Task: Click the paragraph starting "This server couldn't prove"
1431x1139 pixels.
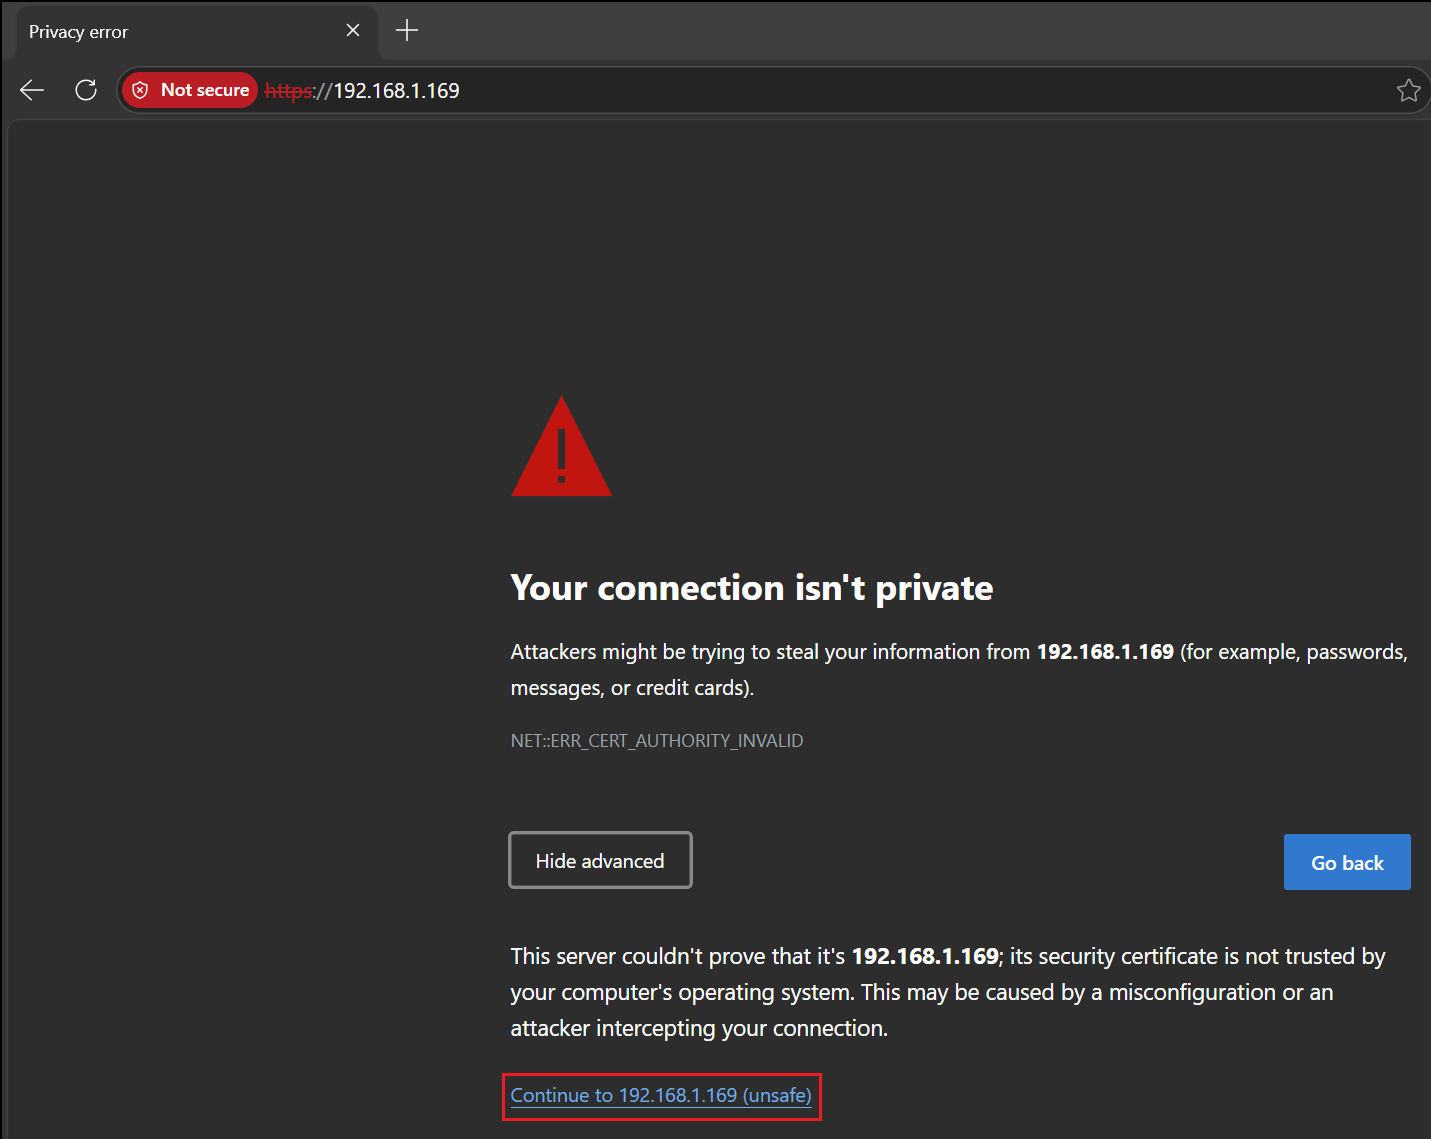Action: click(x=948, y=992)
